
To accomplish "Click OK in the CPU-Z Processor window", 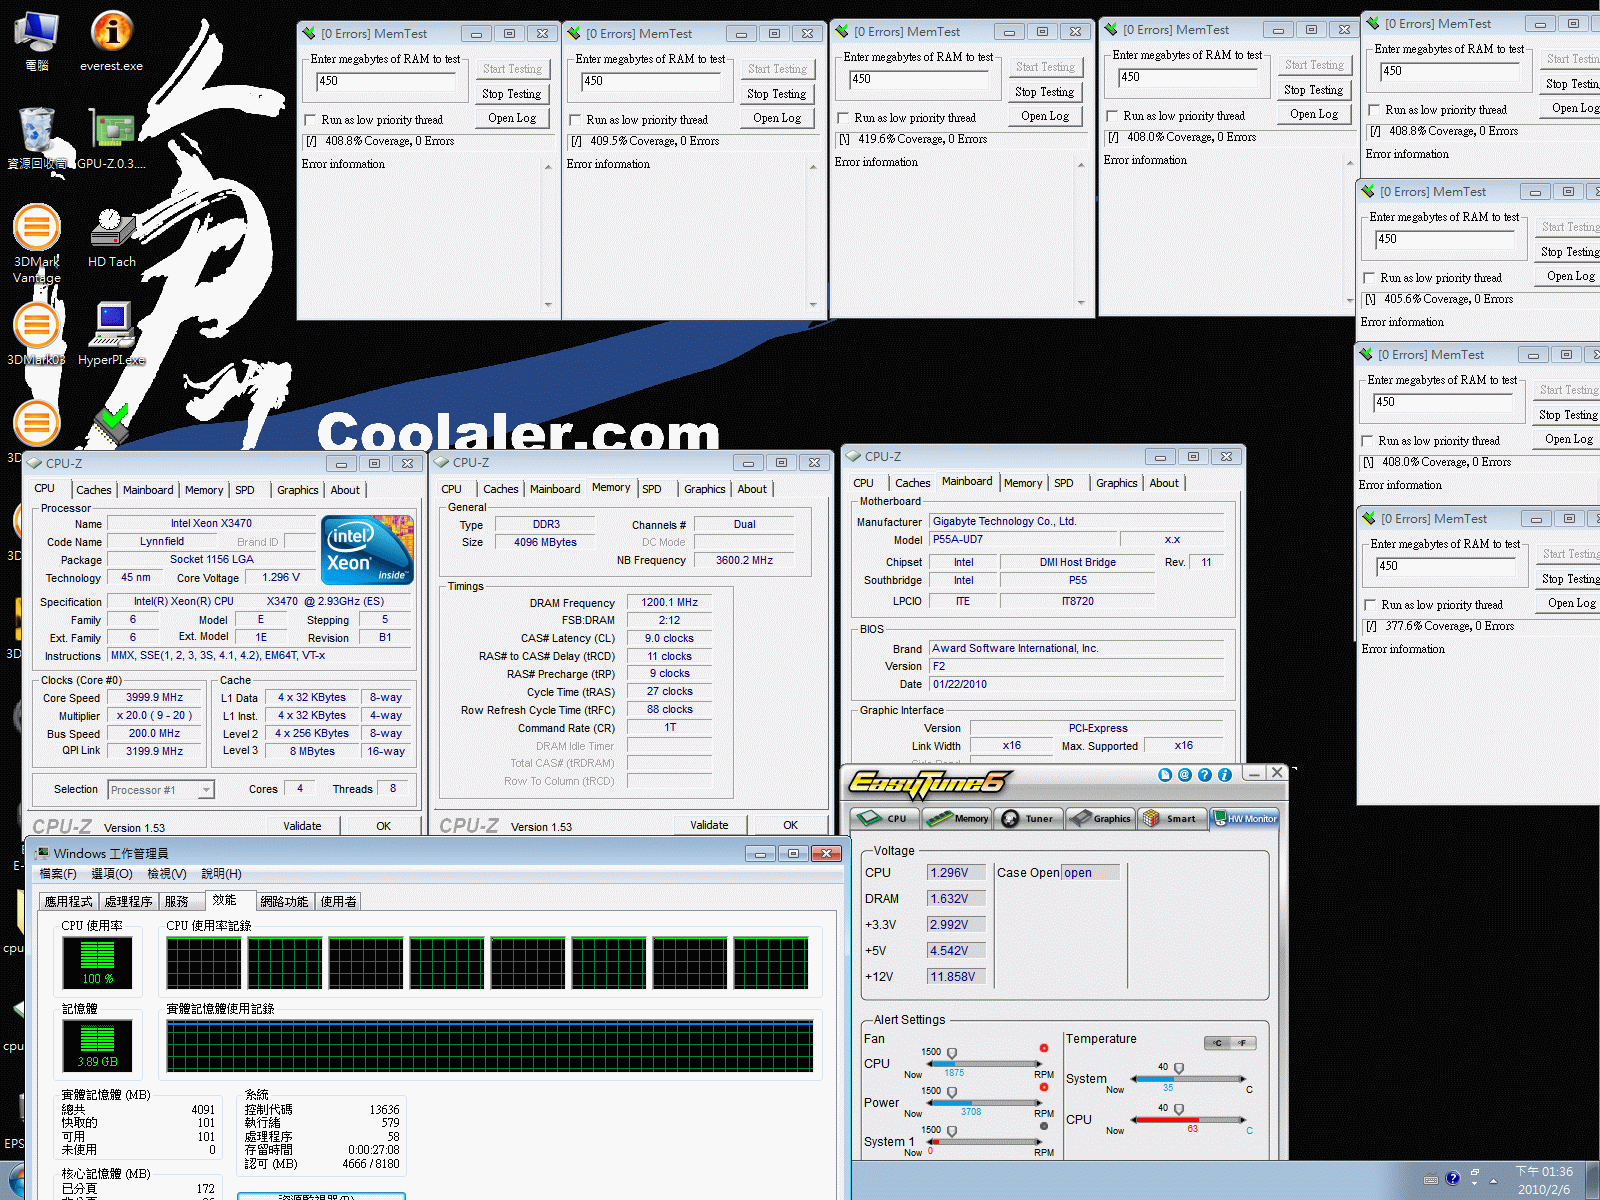I will pyautogui.click(x=383, y=826).
